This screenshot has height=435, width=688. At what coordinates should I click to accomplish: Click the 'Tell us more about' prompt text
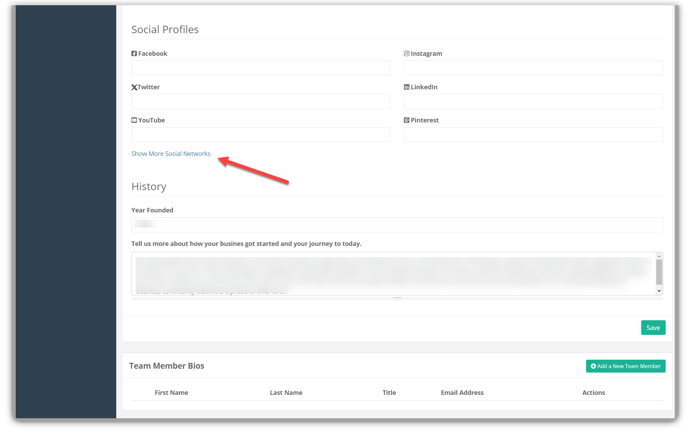tap(246, 244)
